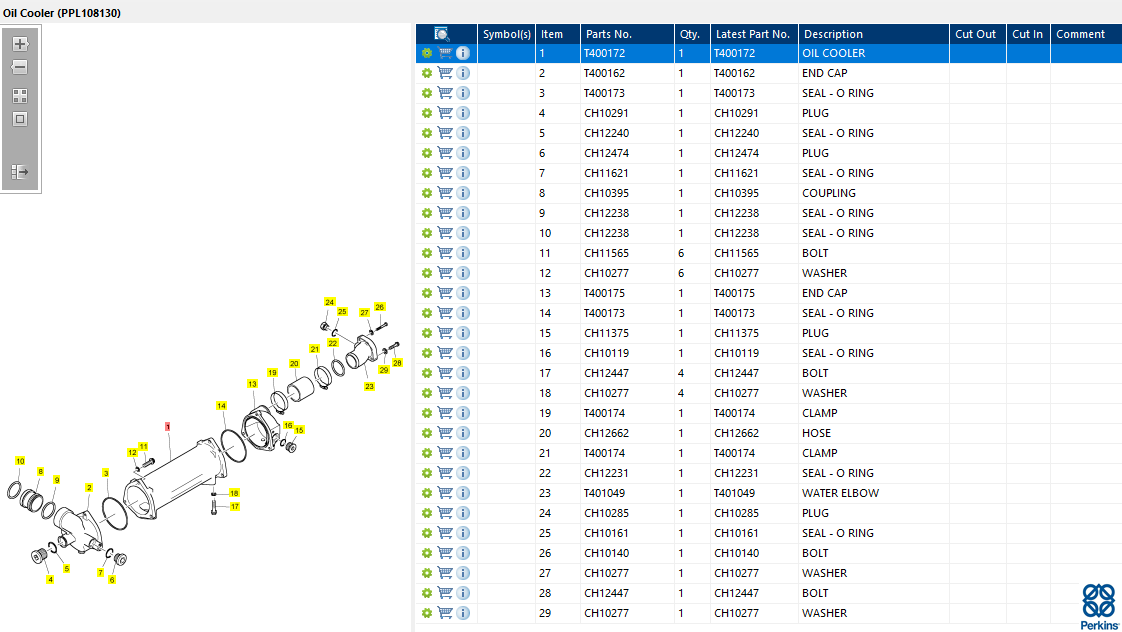Click gear icon for item 28 BOLT

[426, 593]
